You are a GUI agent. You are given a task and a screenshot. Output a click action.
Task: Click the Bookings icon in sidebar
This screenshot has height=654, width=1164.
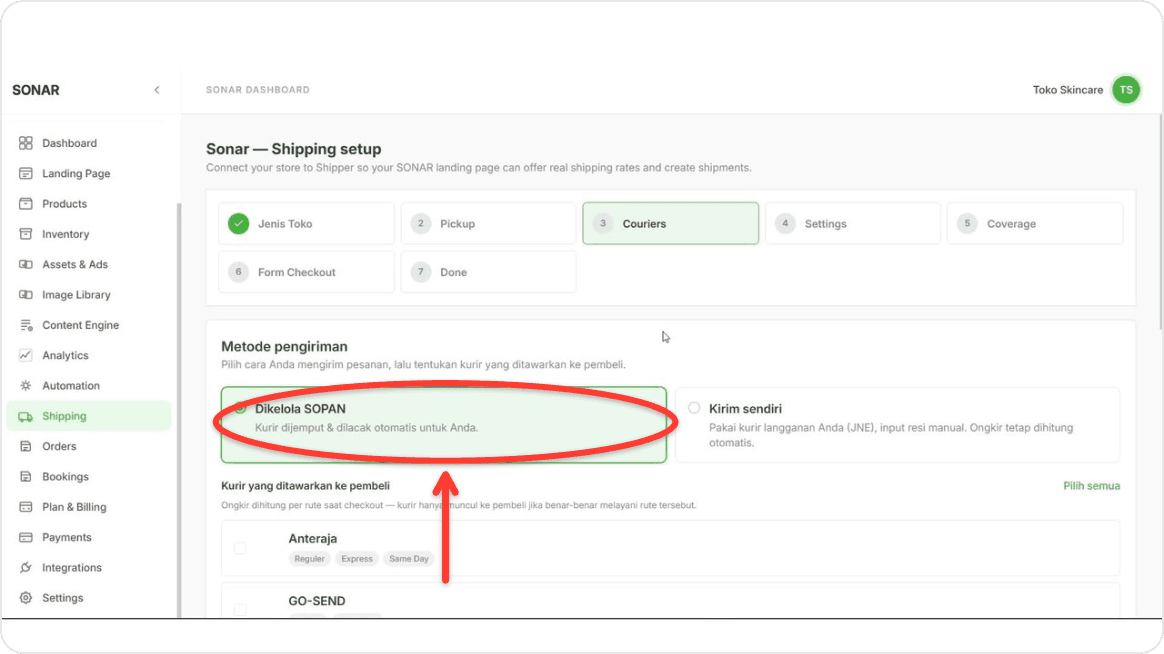click(25, 477)
